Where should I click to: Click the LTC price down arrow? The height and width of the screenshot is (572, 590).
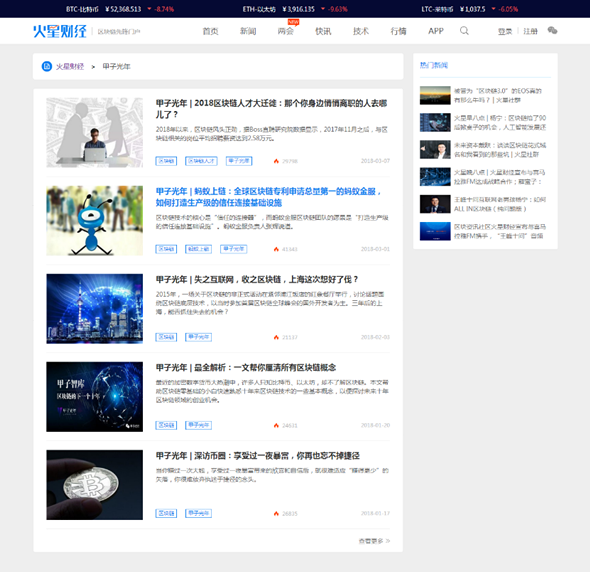pyautogui.click(x=493, y=9)
